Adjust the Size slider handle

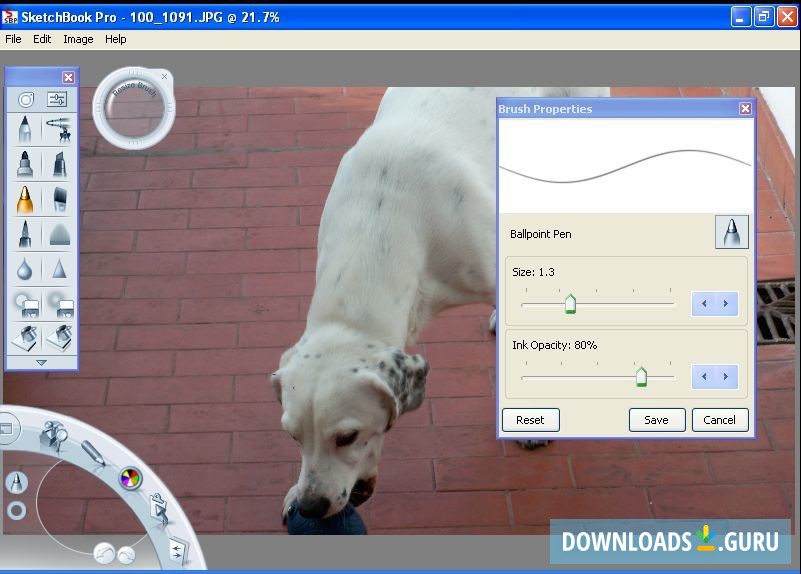[570, 304]
